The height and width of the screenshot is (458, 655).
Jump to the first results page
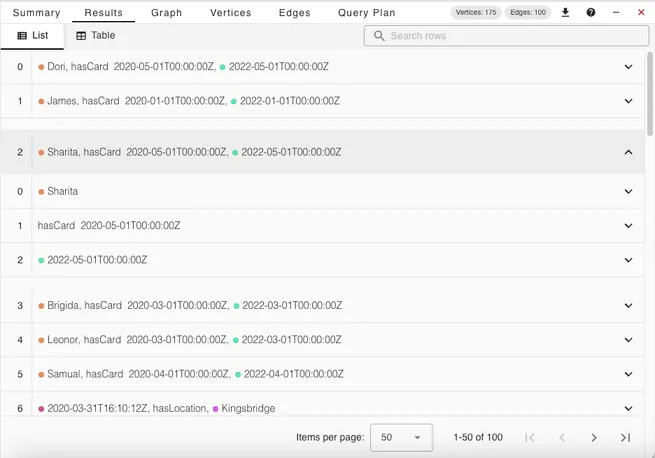pos(530,438)
